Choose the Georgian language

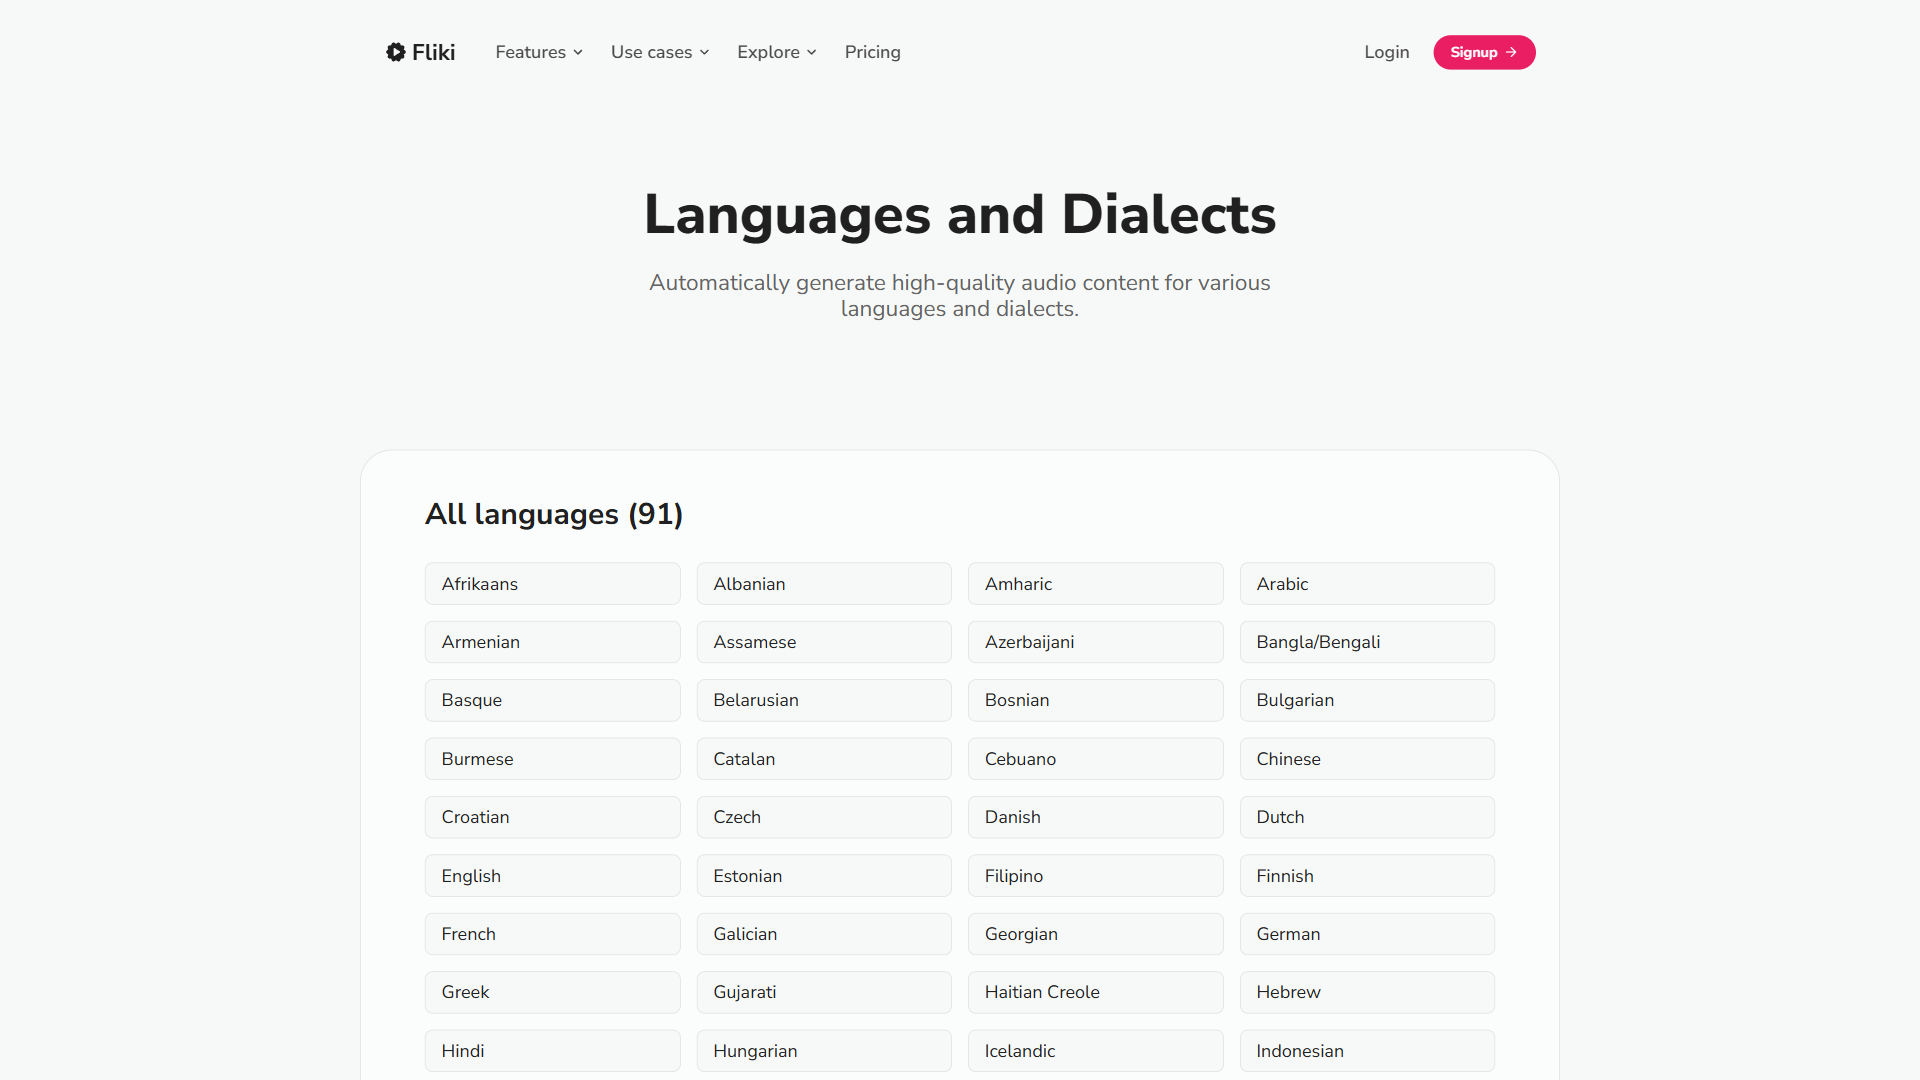click(1096, 934)
